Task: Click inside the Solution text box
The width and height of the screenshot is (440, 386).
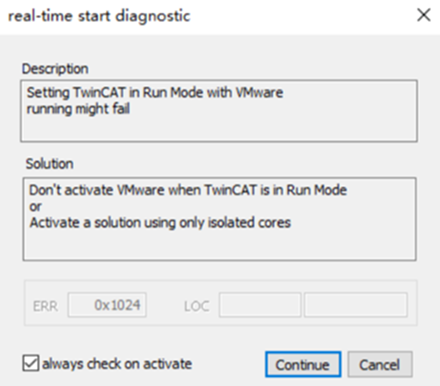Action: coord(219,219)
